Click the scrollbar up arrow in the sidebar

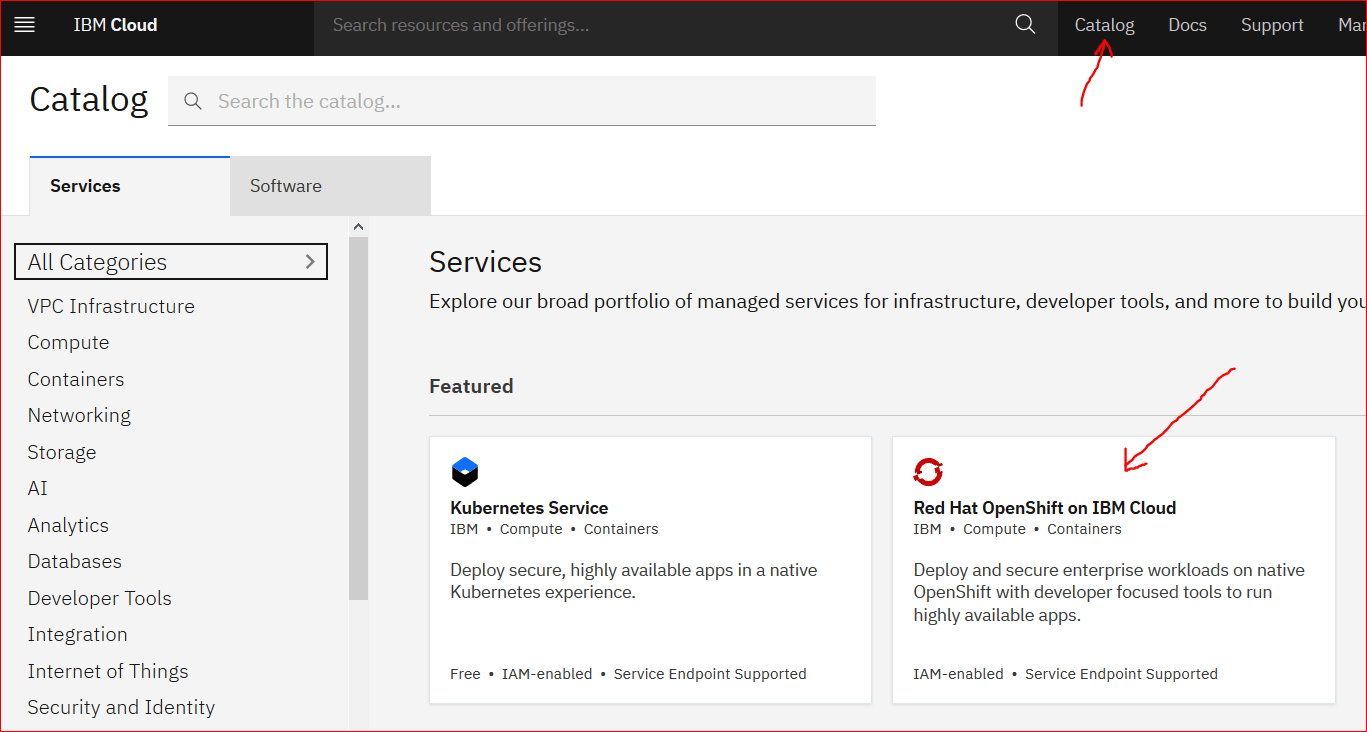click(358, 225)
